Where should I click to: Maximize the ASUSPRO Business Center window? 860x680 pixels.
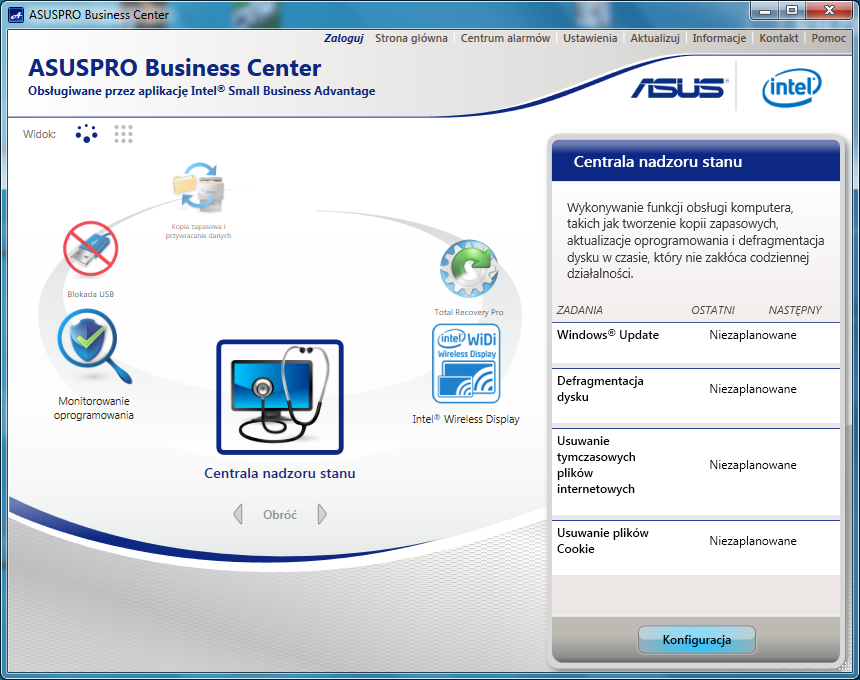point(791,10)
